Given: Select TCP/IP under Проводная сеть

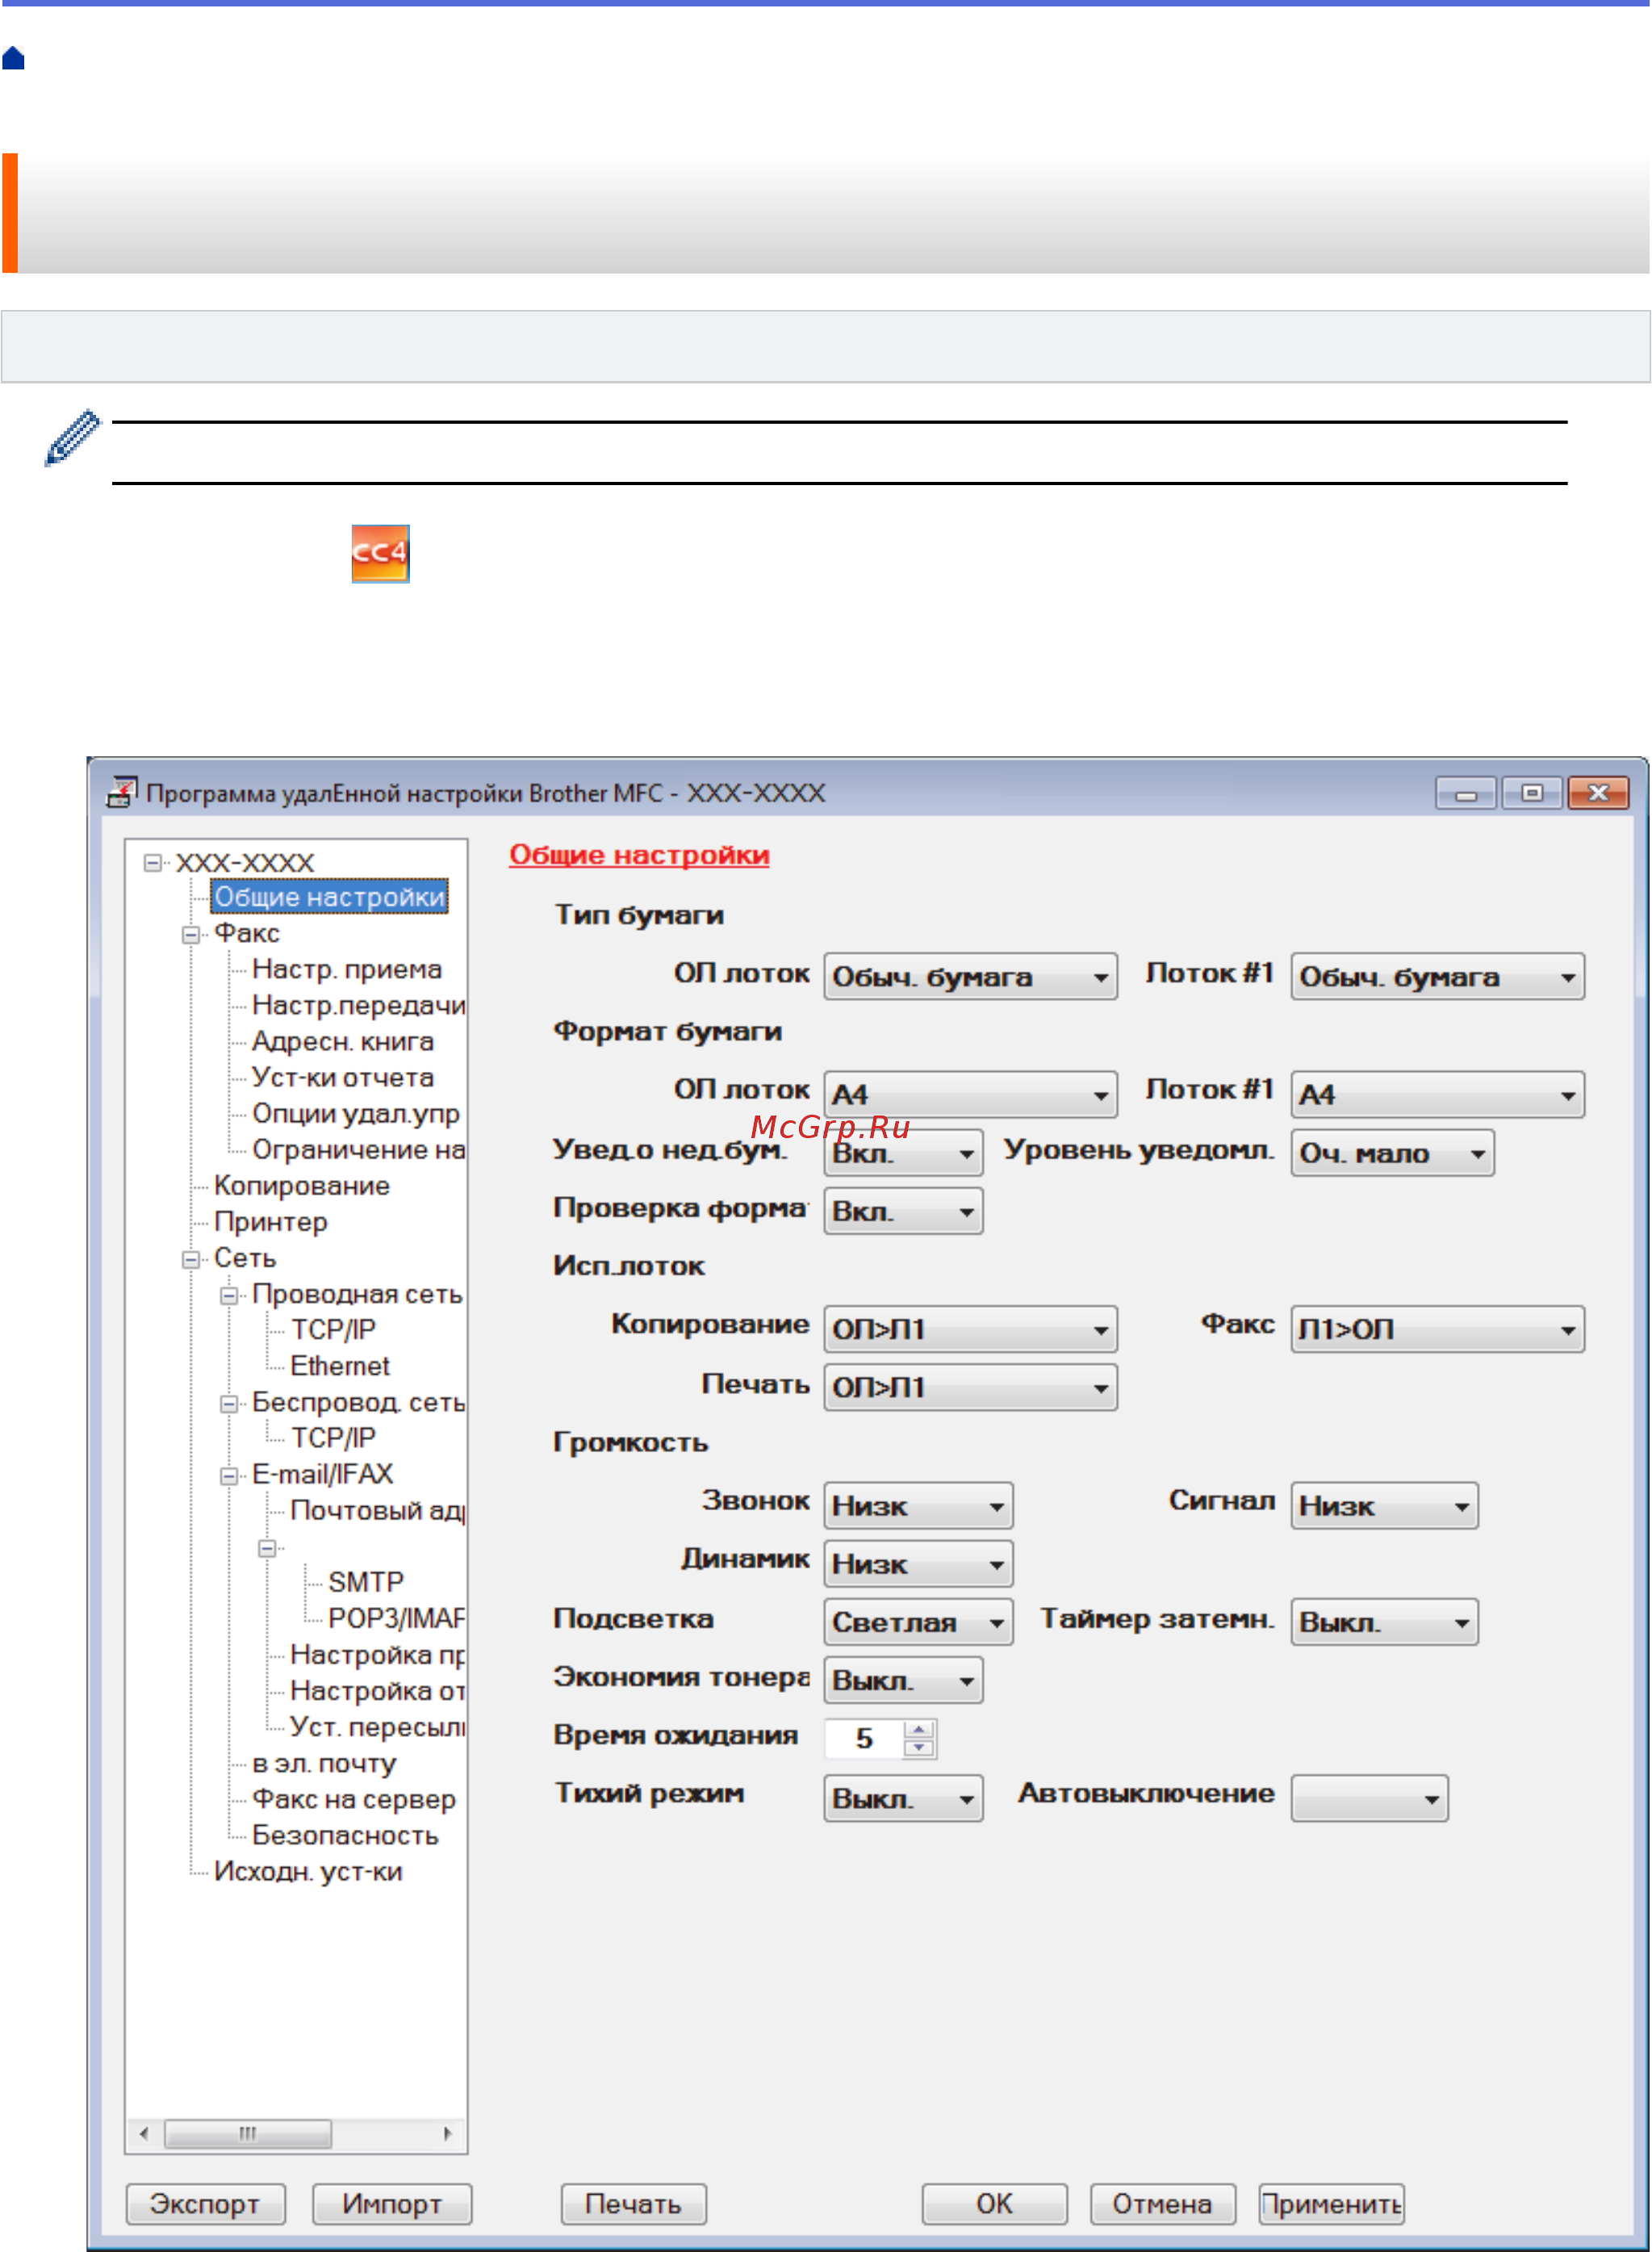Looking at the screenshot, I should point(333,1329).
